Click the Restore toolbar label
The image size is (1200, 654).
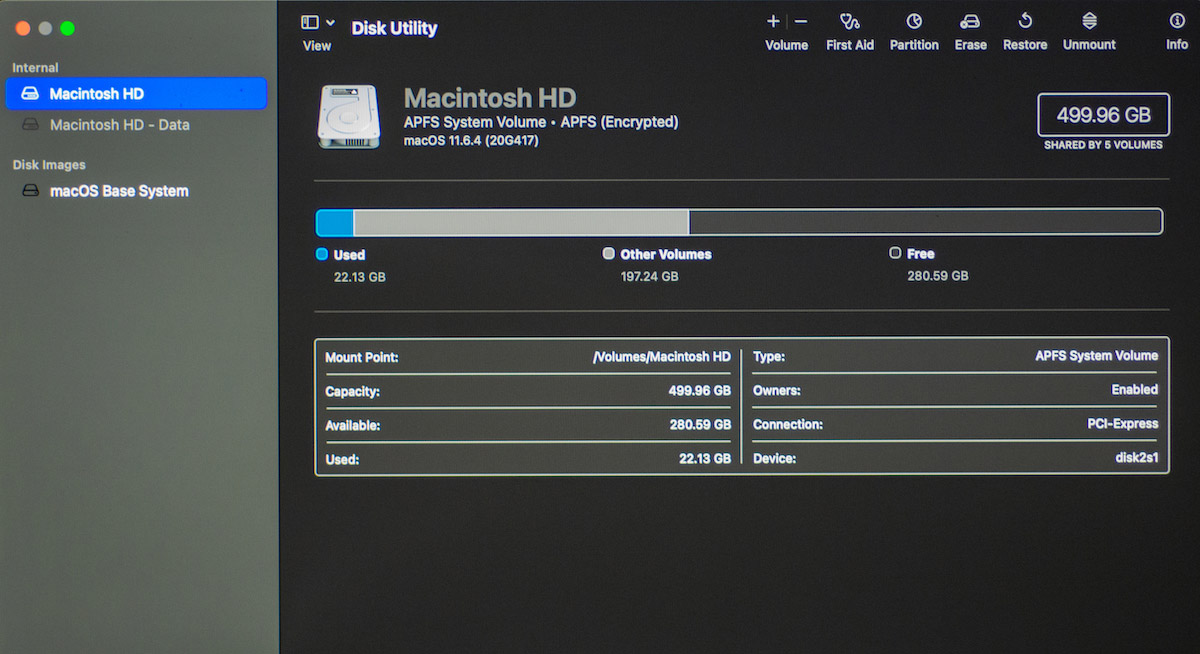1025,45
